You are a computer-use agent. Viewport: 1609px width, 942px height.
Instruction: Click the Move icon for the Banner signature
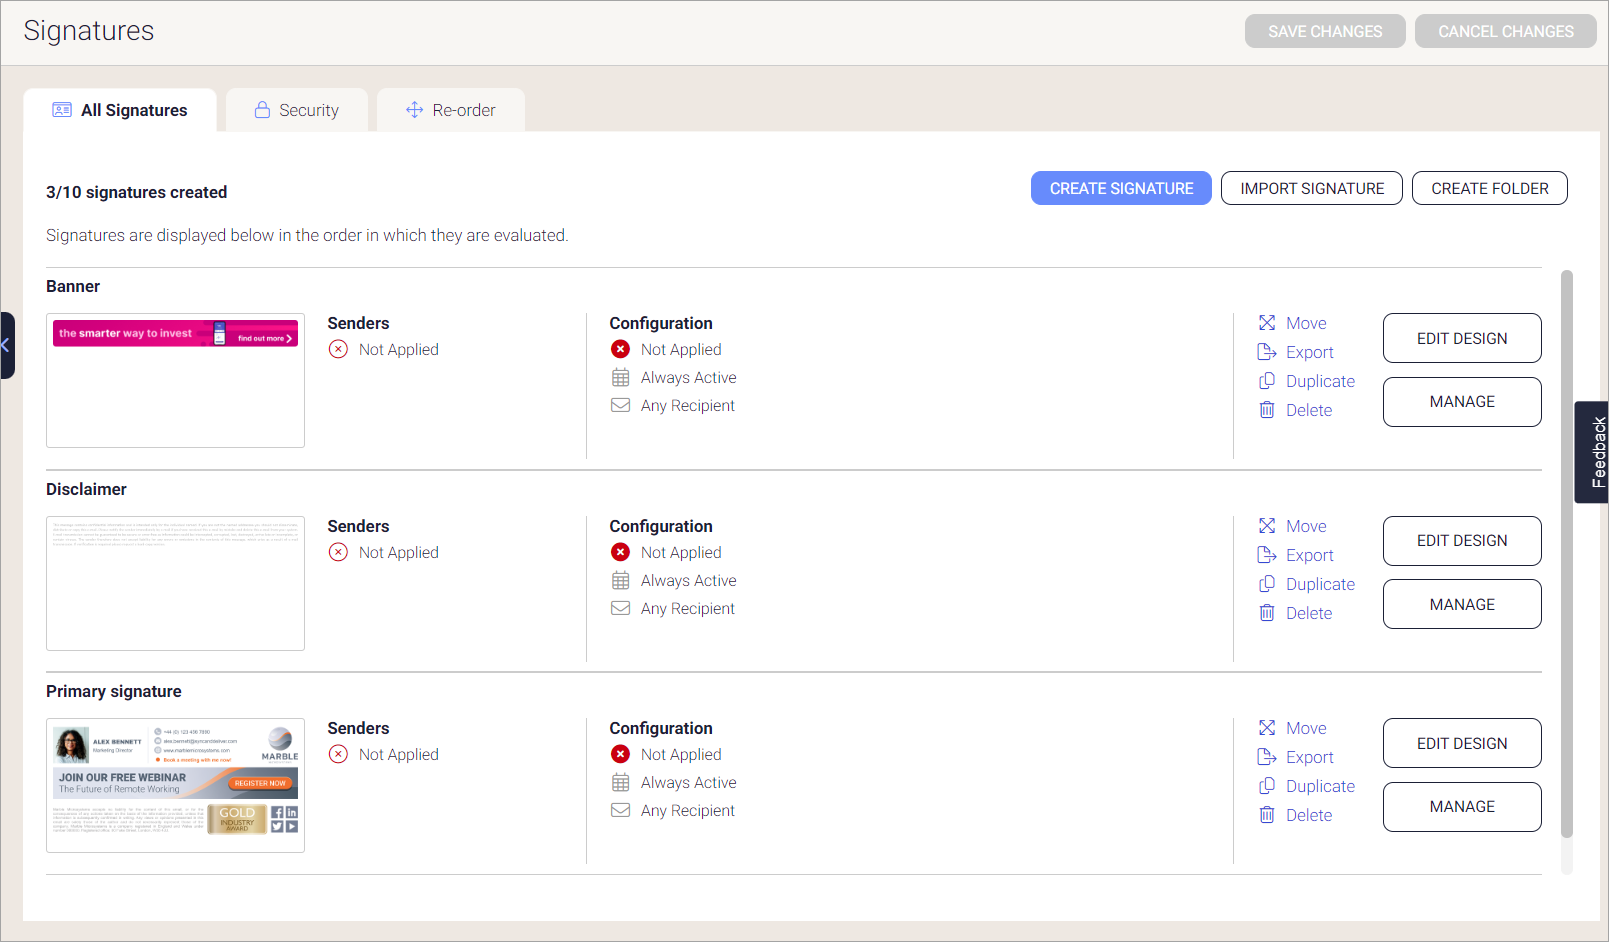click(1267, 323)
